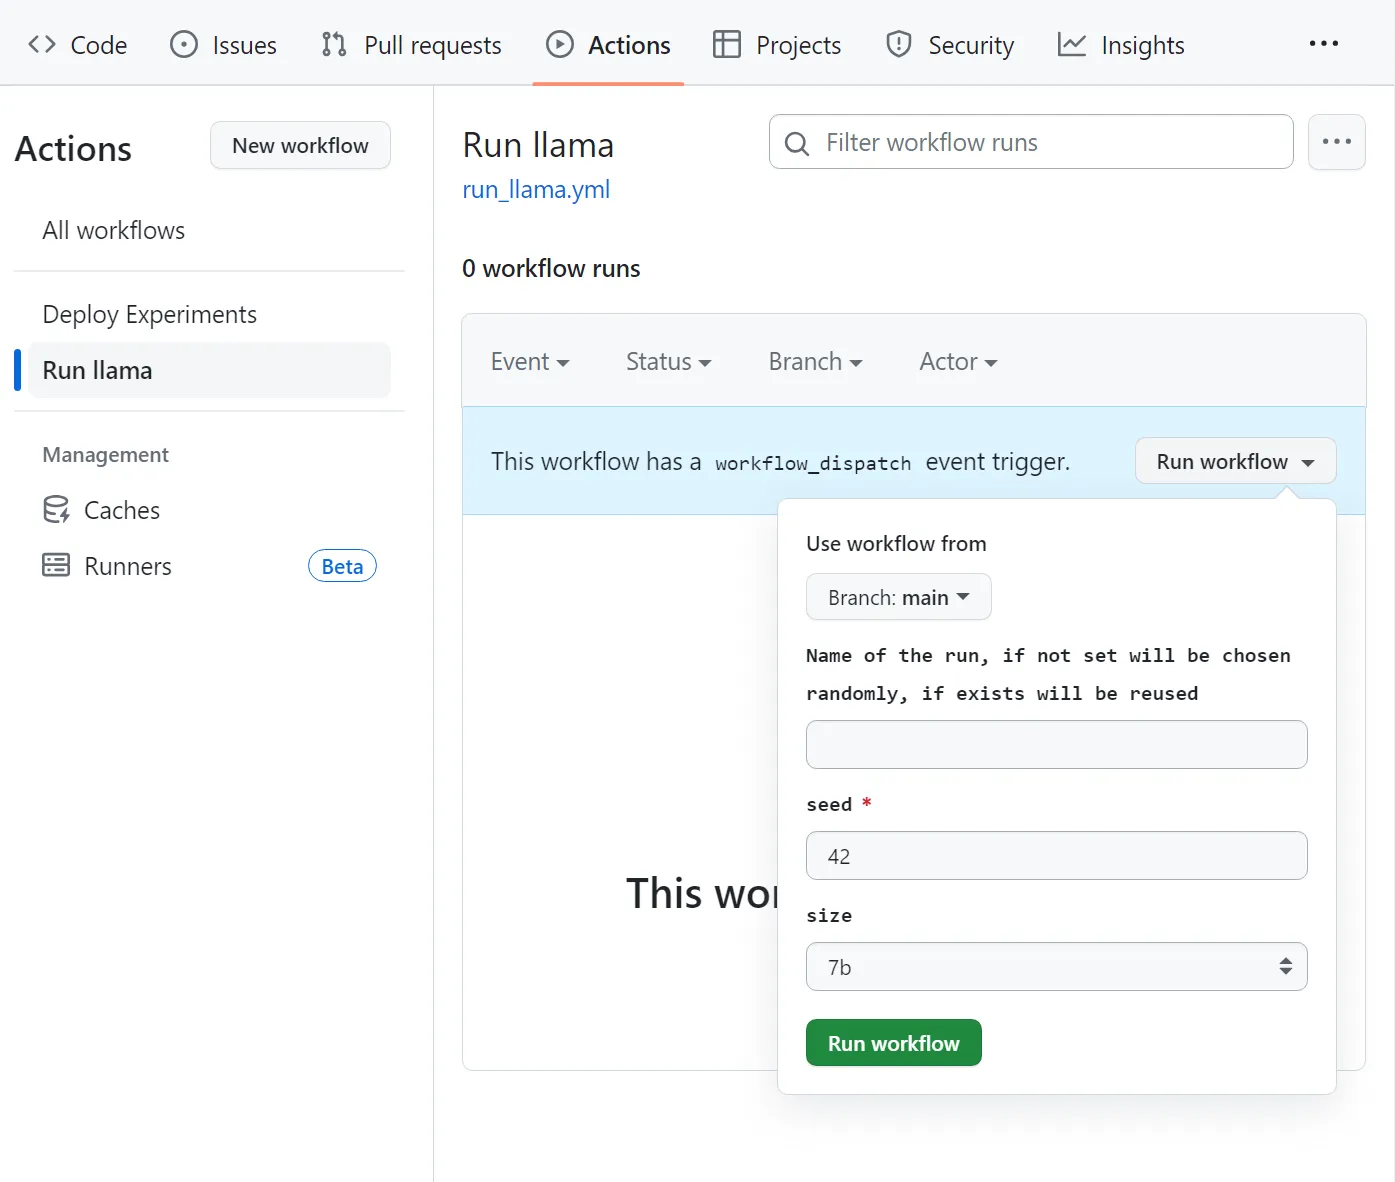Expand the Status filter dropdown
Screen dimensions: 1395x1182
[x=669, y=361]
